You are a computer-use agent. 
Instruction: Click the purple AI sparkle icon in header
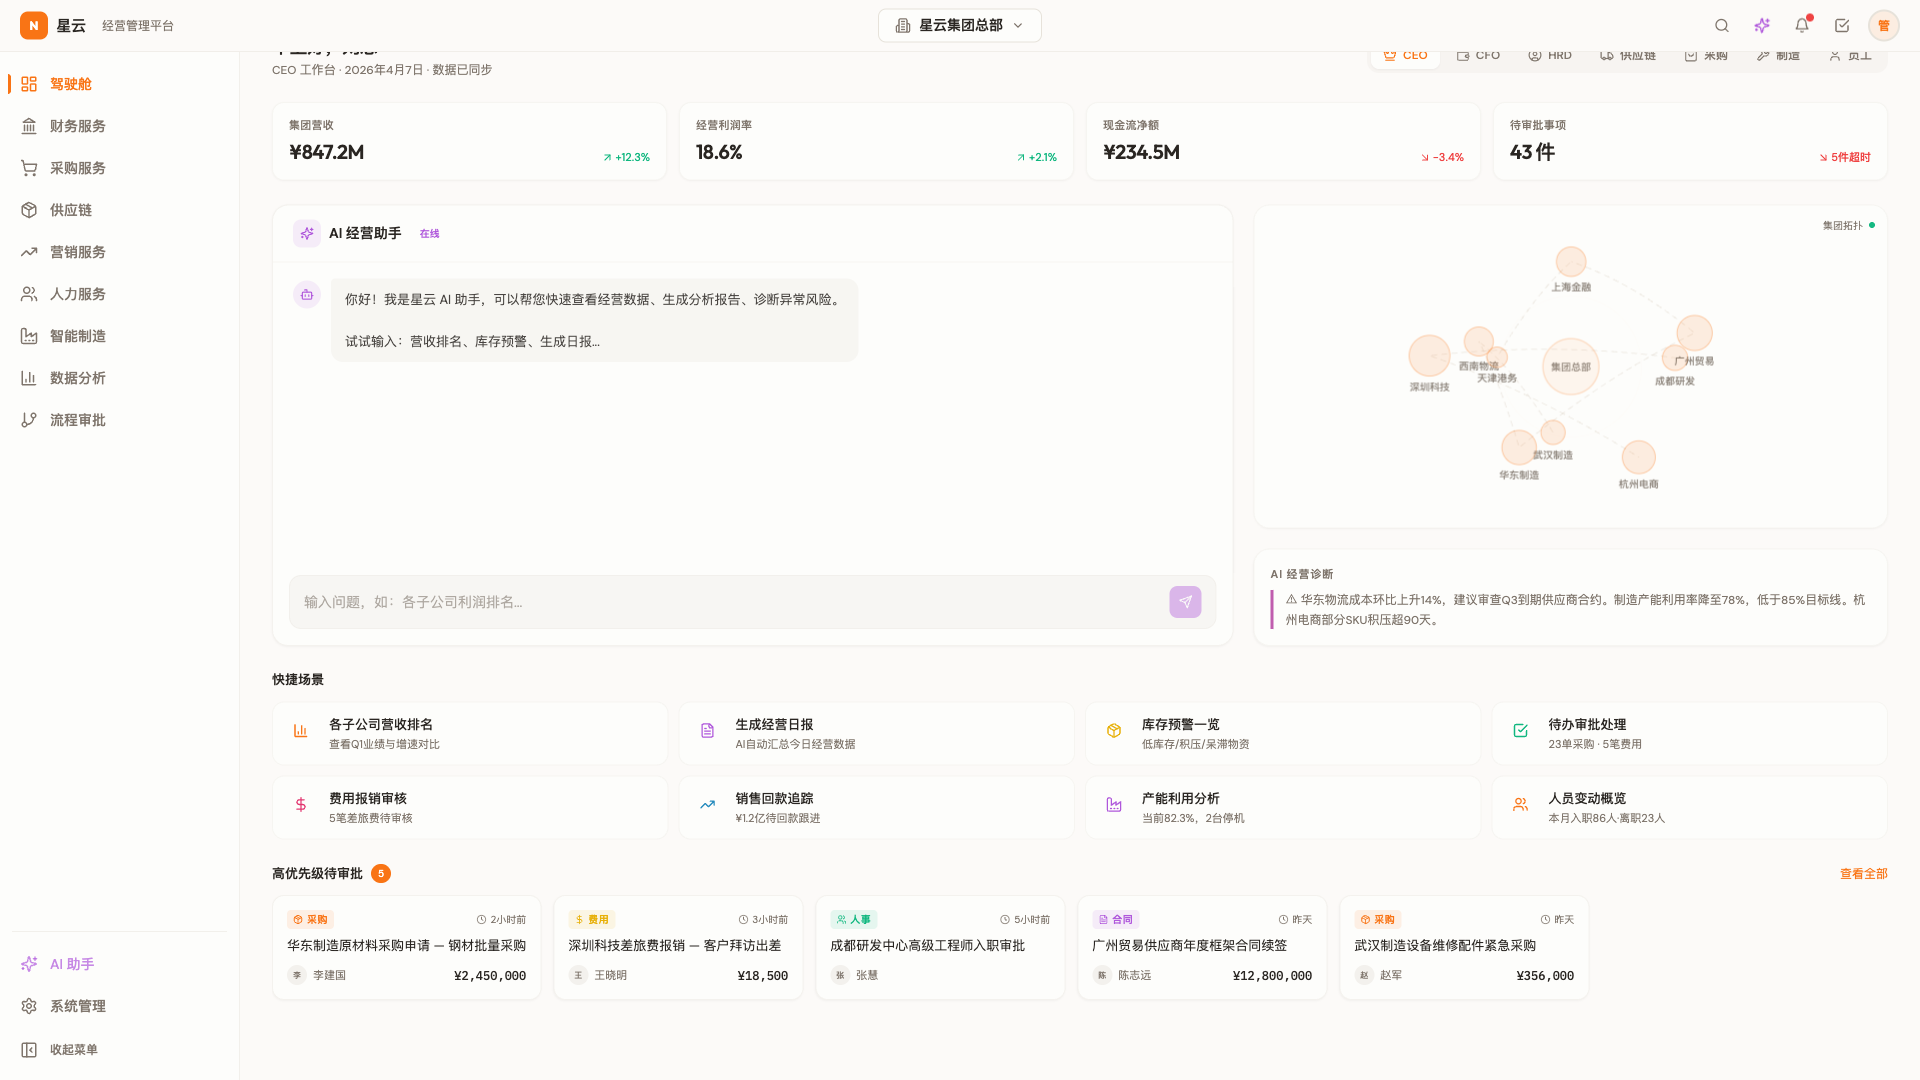point(1762,26)
